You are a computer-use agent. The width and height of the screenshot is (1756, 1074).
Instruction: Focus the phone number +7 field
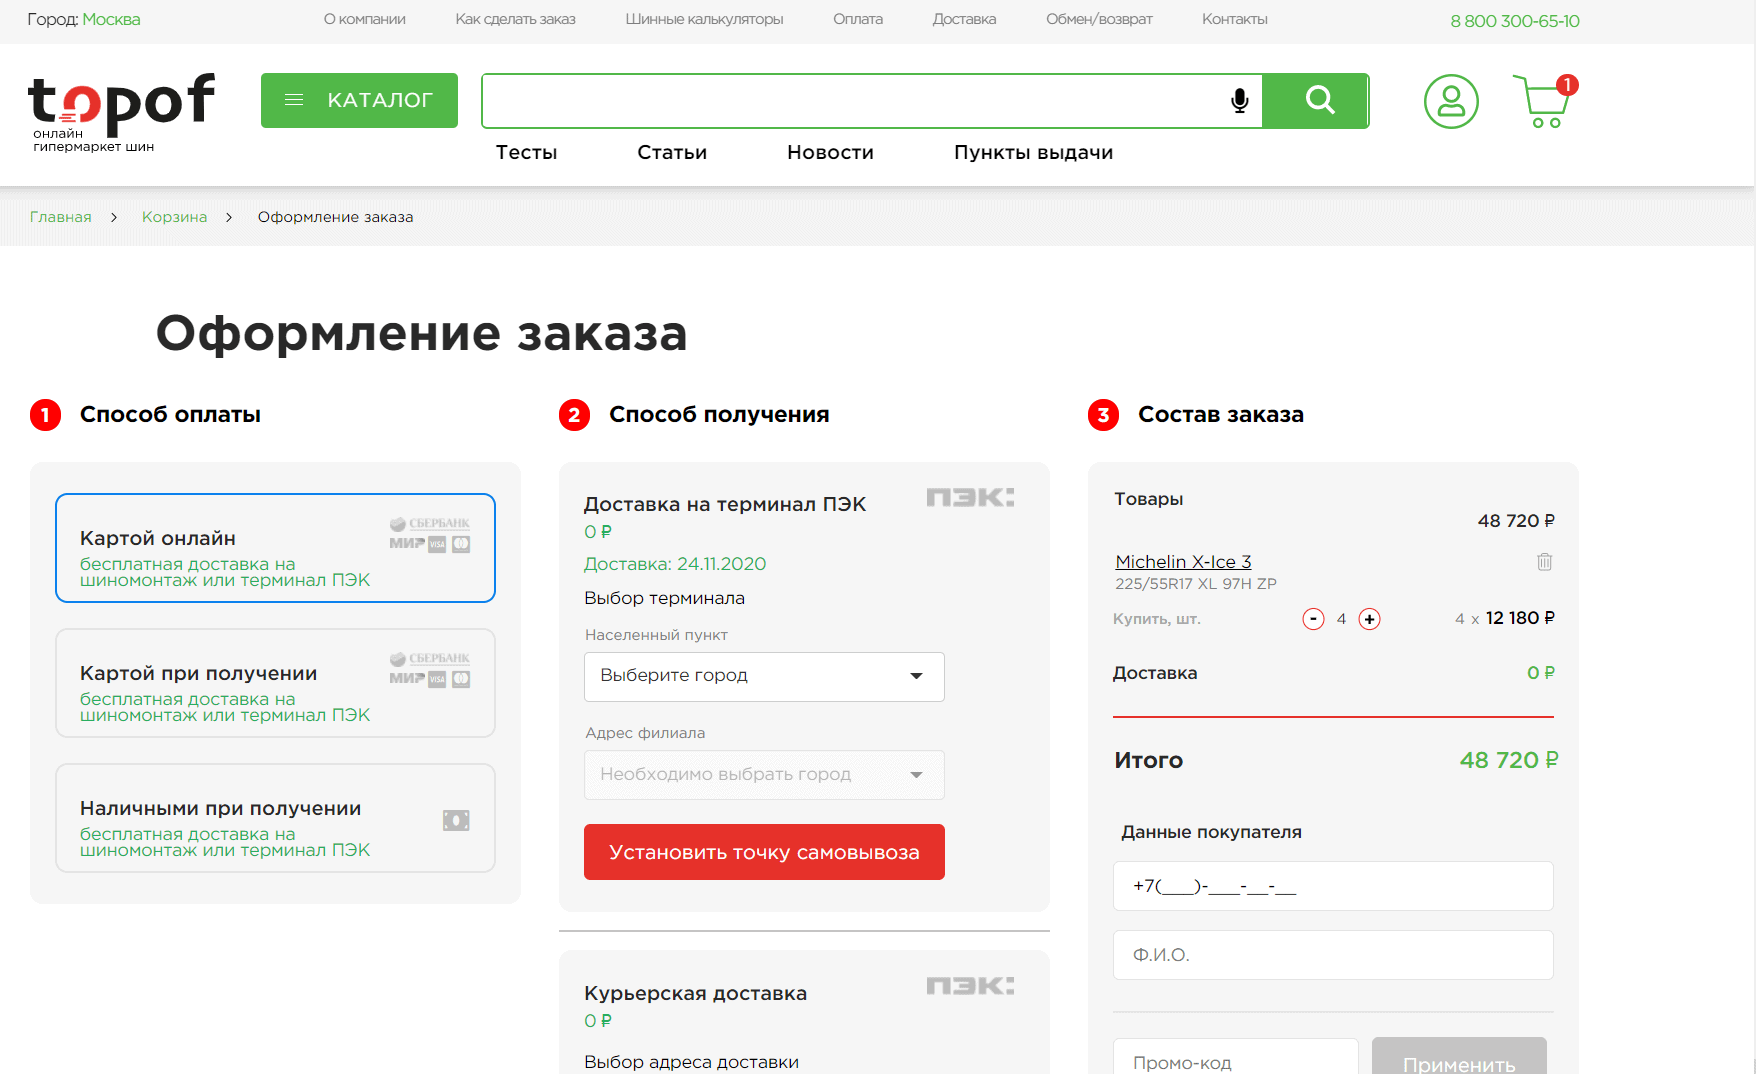click(1333, 886)
